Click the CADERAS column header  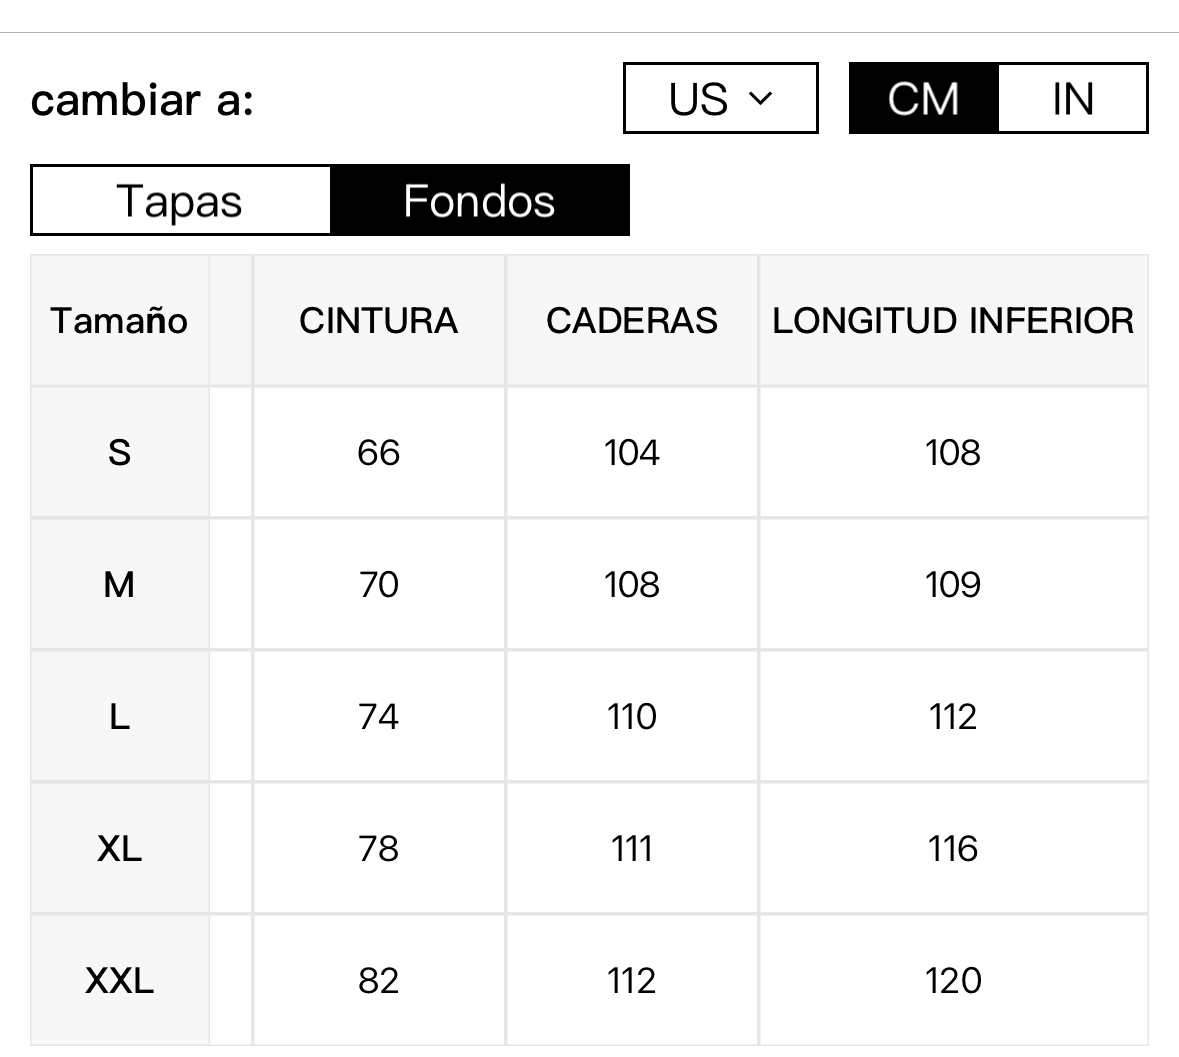tap(632, 320)
